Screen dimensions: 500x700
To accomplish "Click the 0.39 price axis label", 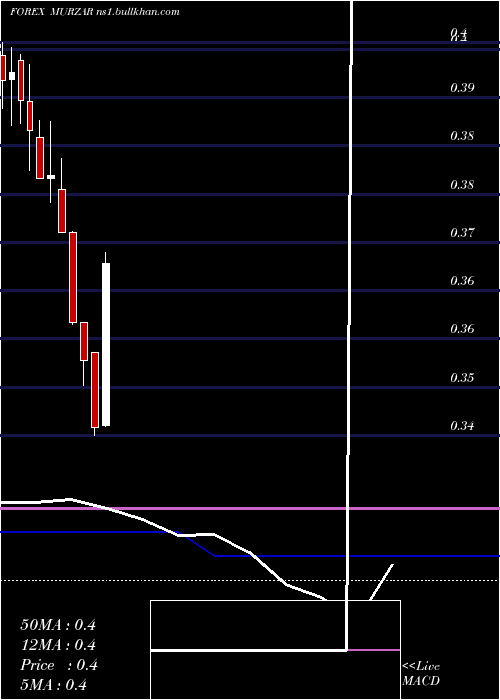I will 462,88.
